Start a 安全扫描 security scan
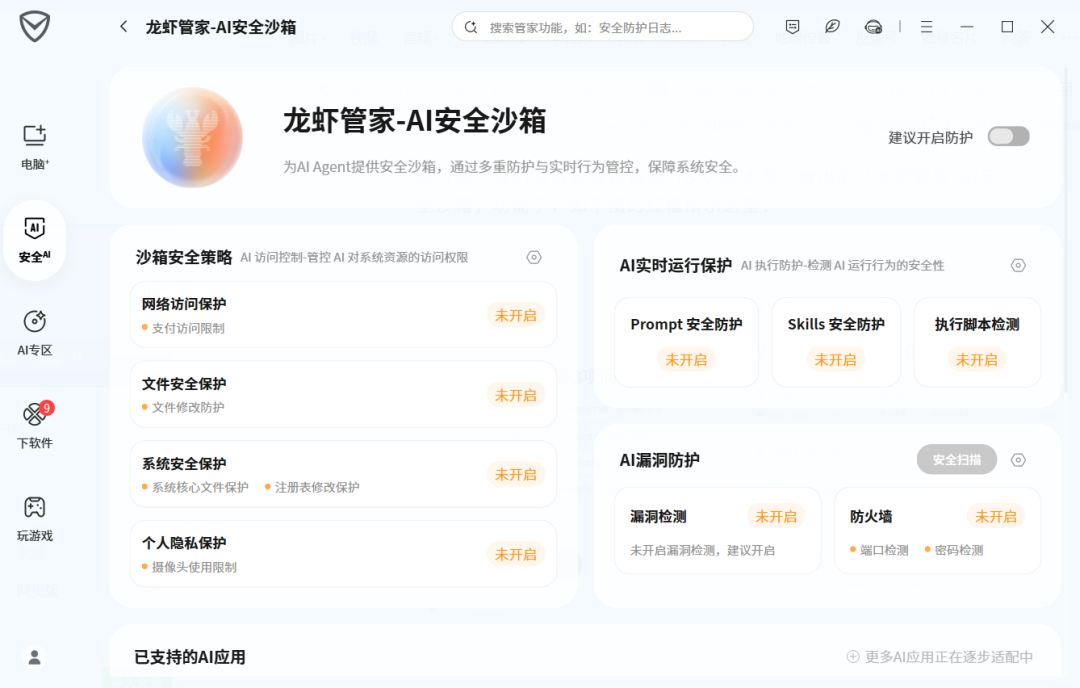The height and width of the screenshot is (688, 1080). 956,459
